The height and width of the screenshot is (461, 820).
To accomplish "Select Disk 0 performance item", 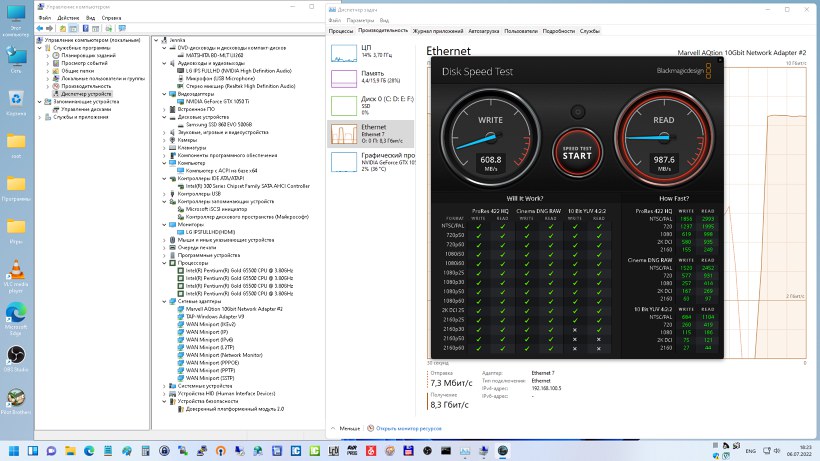I will [x=344, y=105].
